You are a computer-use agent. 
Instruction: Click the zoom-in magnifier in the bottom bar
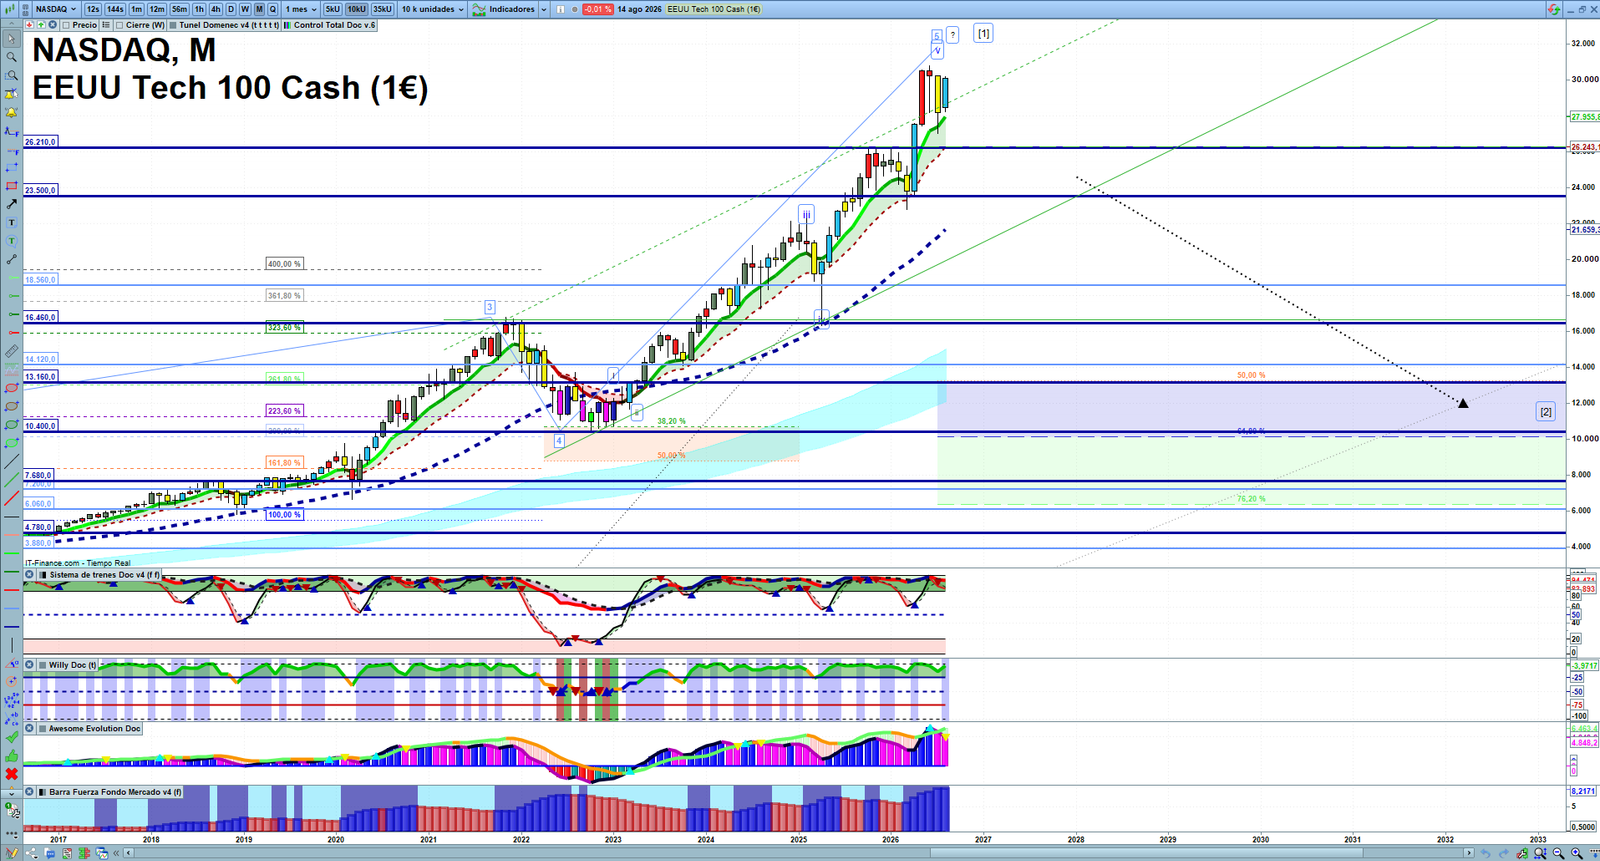tap(1576, 853)
